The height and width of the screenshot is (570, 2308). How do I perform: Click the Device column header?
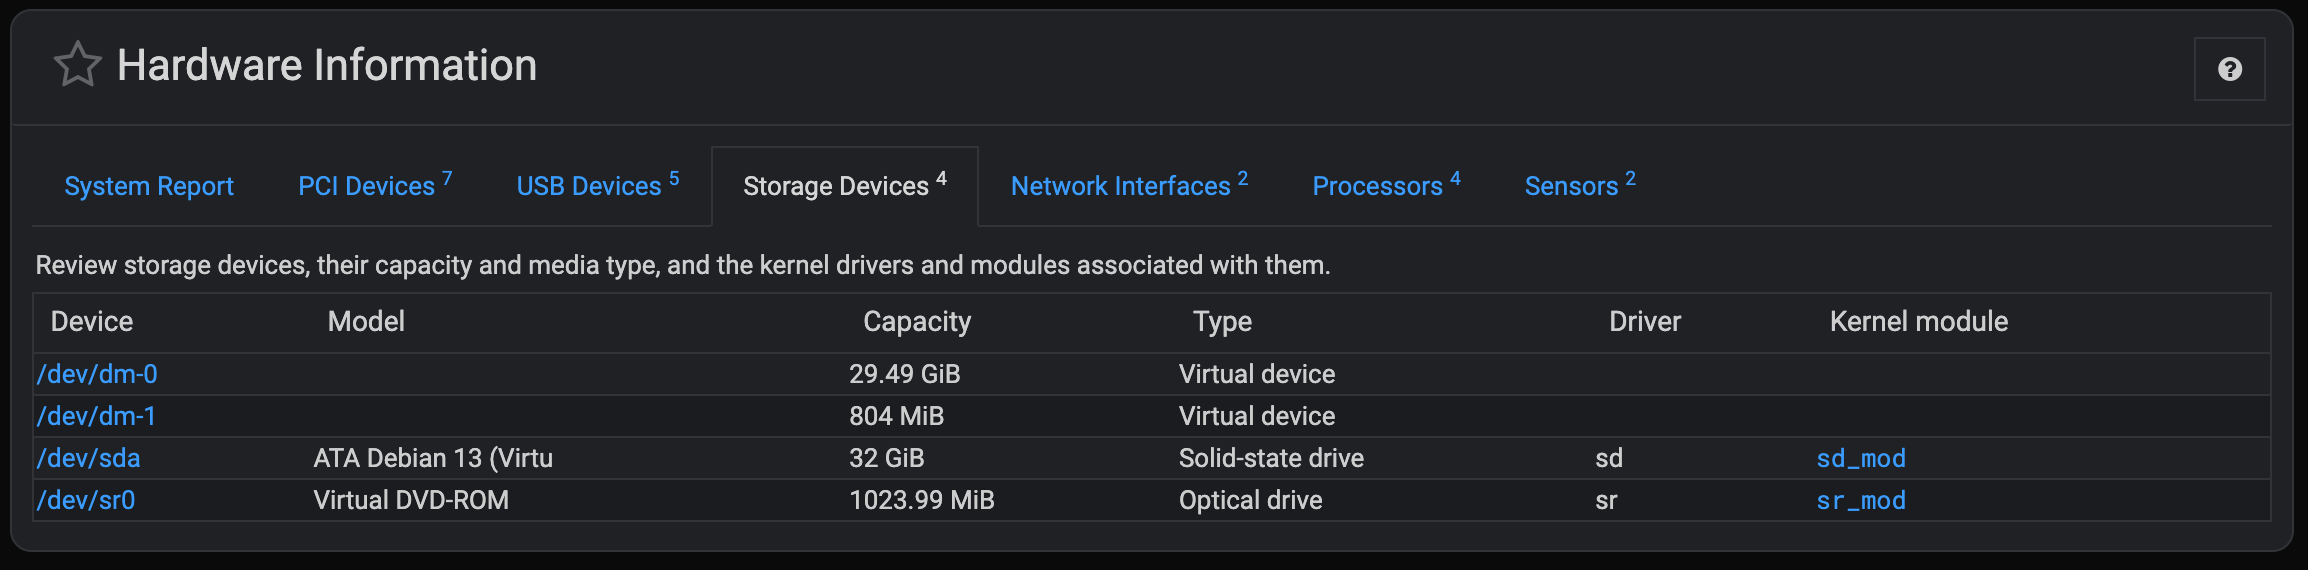click(x=92, y=321)
